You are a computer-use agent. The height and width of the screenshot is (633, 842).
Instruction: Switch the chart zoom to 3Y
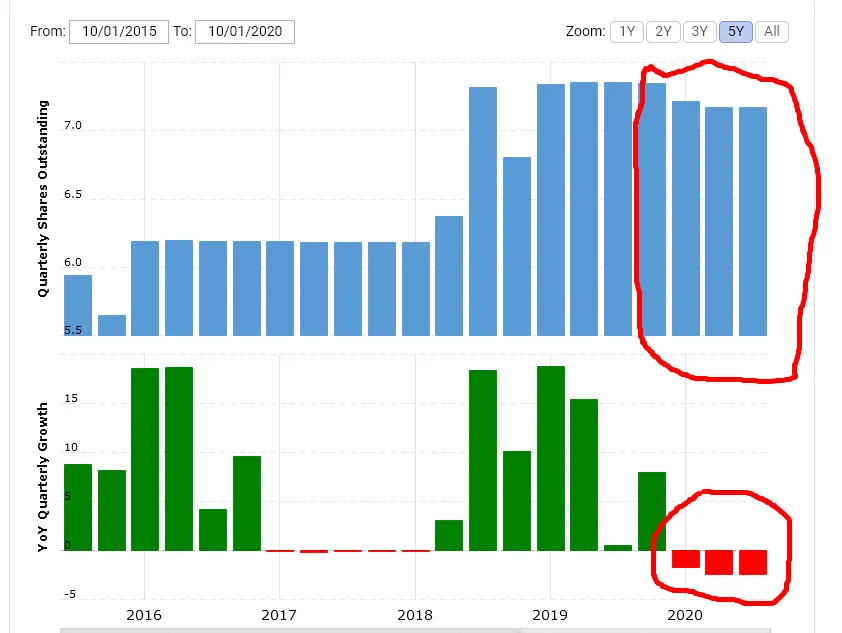coord(699,32)
